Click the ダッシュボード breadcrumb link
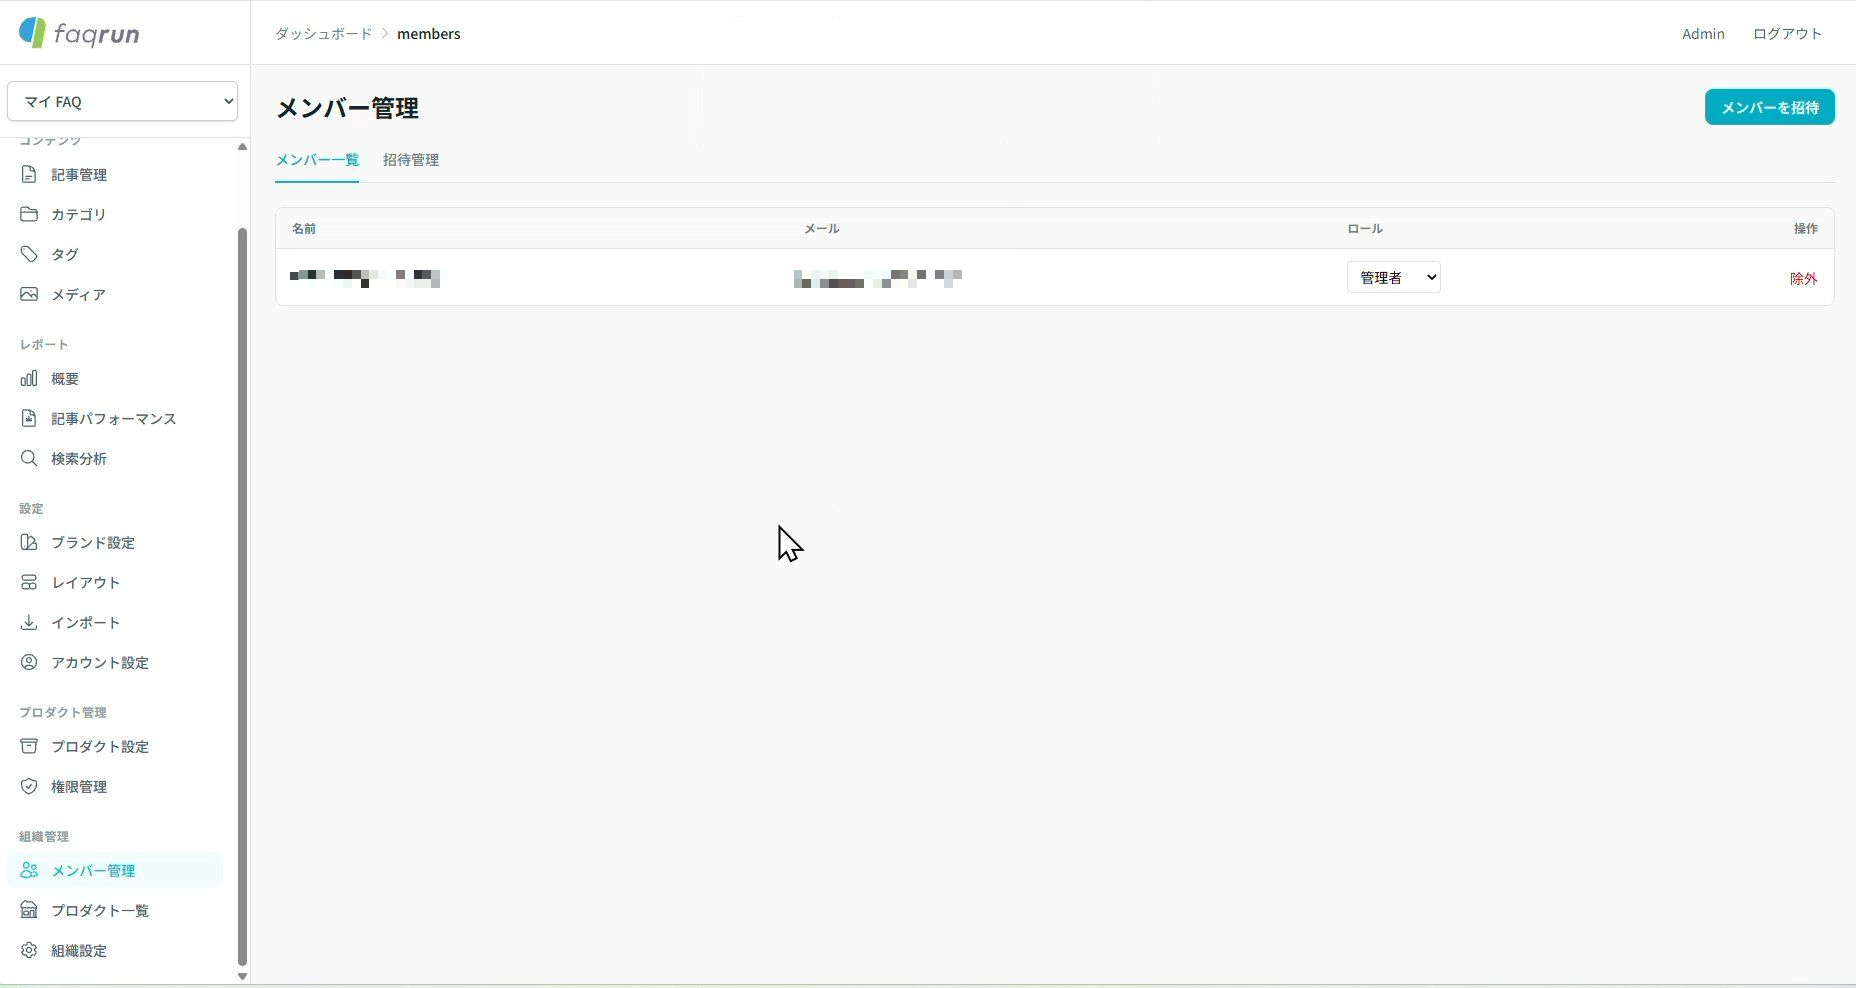This screenshot has width=1856, height=988. (323, 33)
